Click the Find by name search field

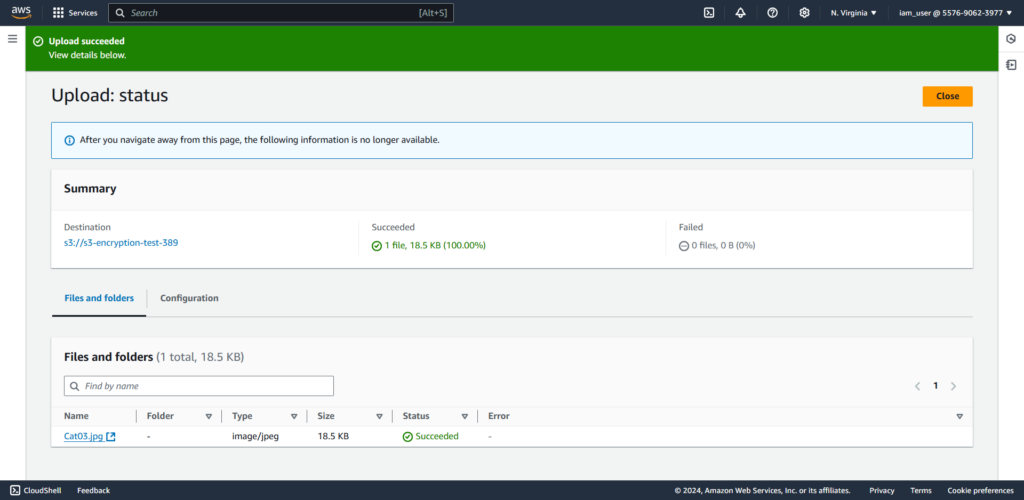[199, 386]
